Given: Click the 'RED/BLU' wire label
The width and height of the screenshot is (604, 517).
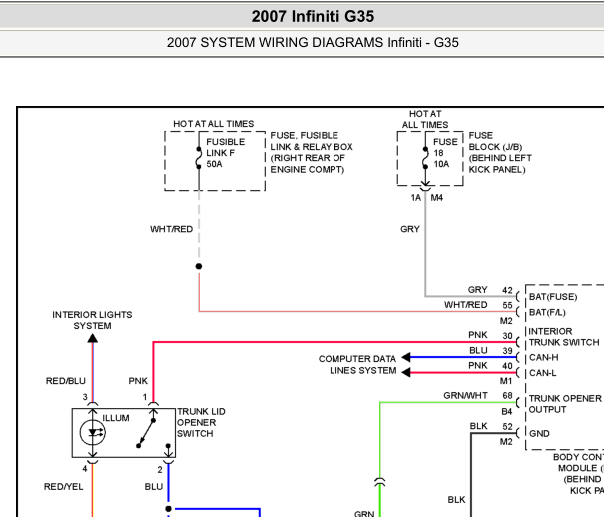Looking at the screenshot, I should pos(65,381).
